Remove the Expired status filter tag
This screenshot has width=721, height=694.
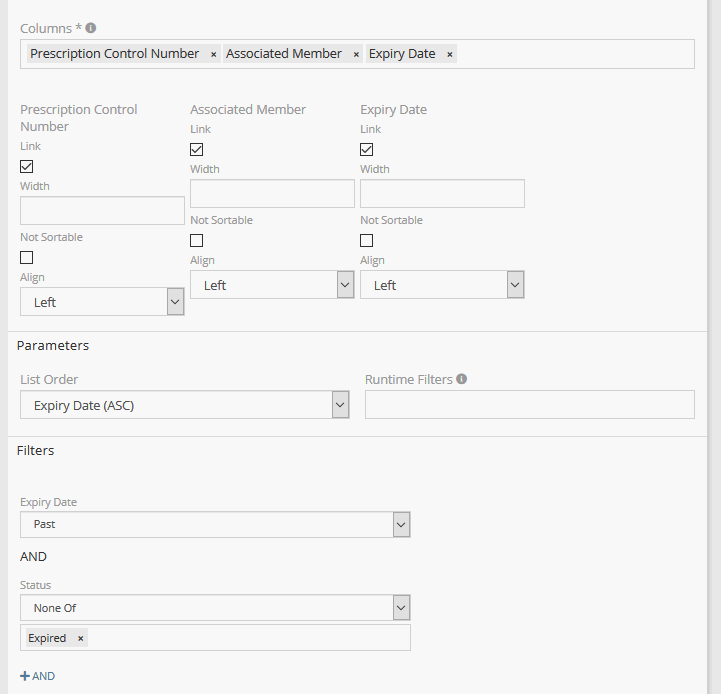(81, 638)
